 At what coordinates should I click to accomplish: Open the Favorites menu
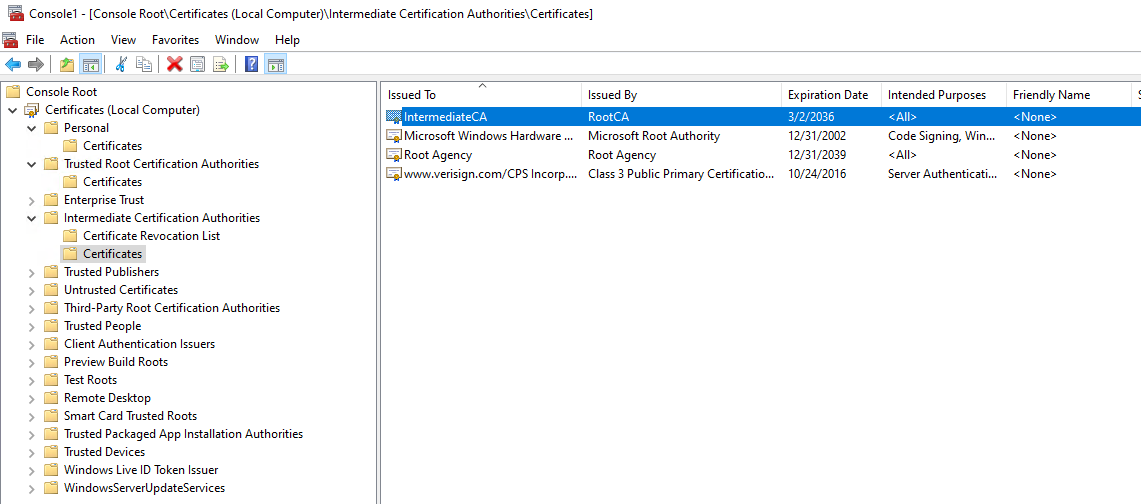pos(175,40)
